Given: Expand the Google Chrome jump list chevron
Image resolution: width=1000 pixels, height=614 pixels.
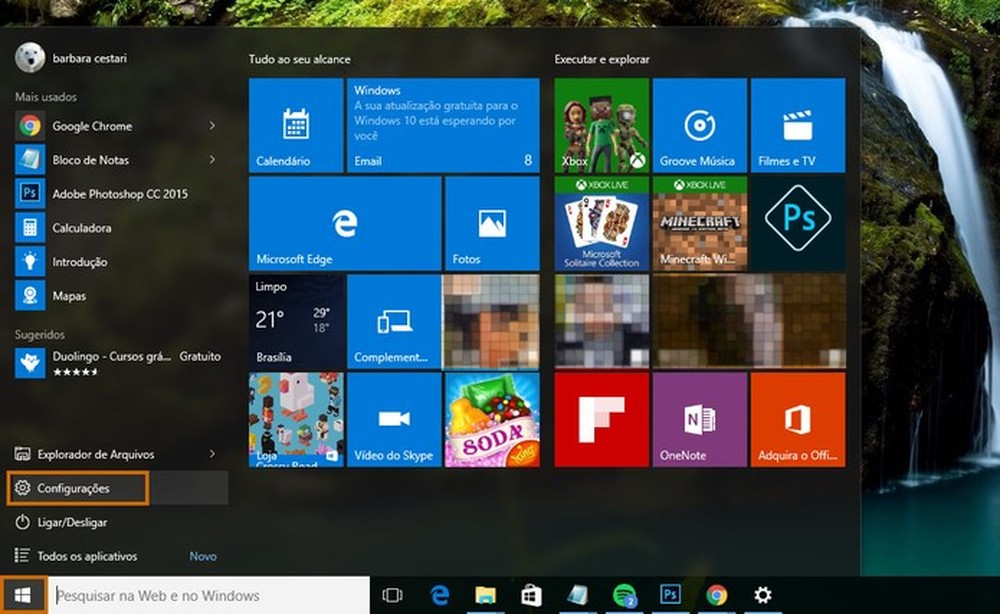Looking at the screenshot, I should 213,126.
